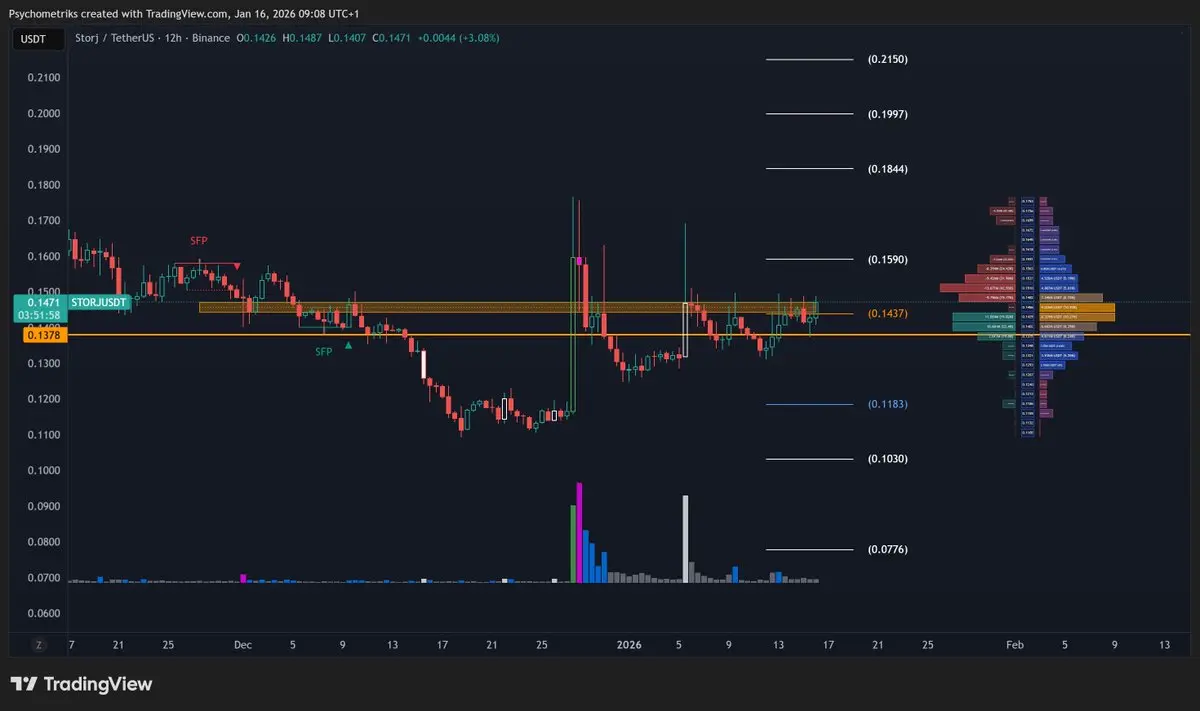Click the orange shaded resistance zone
Image resolution: width=1200 pixels, height=711 pixels.
click(x=509, y=307)
